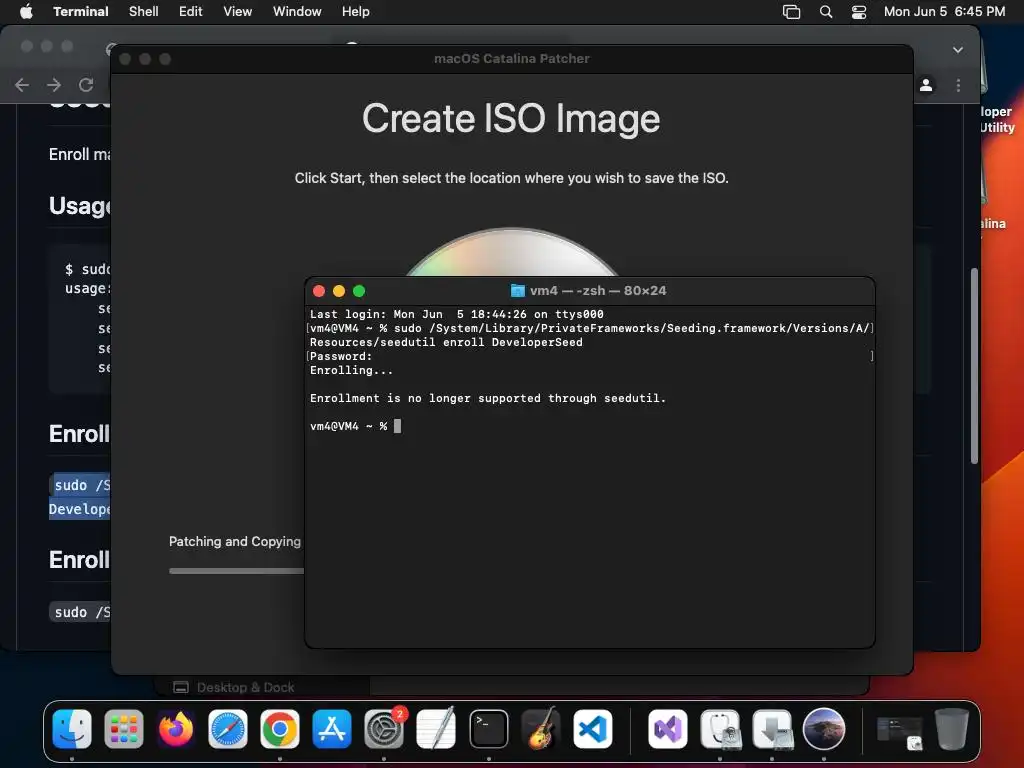Expand the browser tab search chevron
Screen dimensions: 1024x768
[x=957, y=50]
